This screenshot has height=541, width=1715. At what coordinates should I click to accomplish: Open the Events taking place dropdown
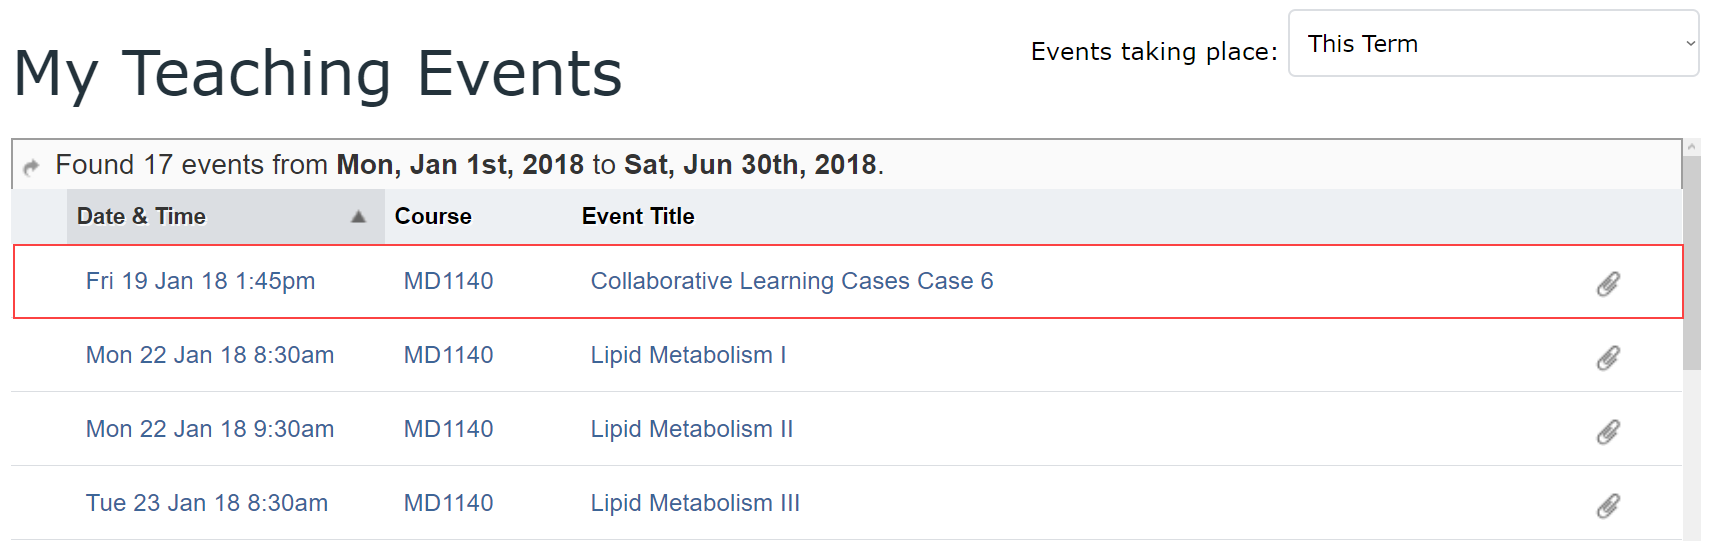coord(1493,44)
